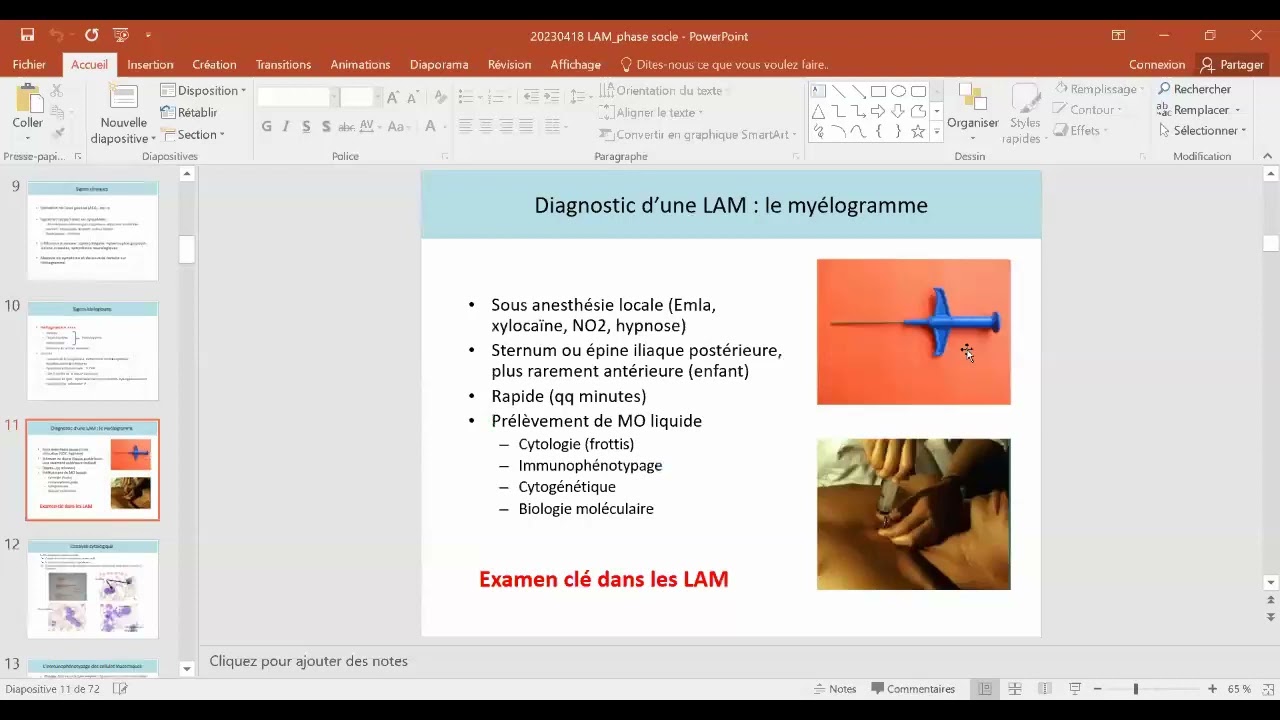Click the Commentaires button in status bar

pos(913,689)
